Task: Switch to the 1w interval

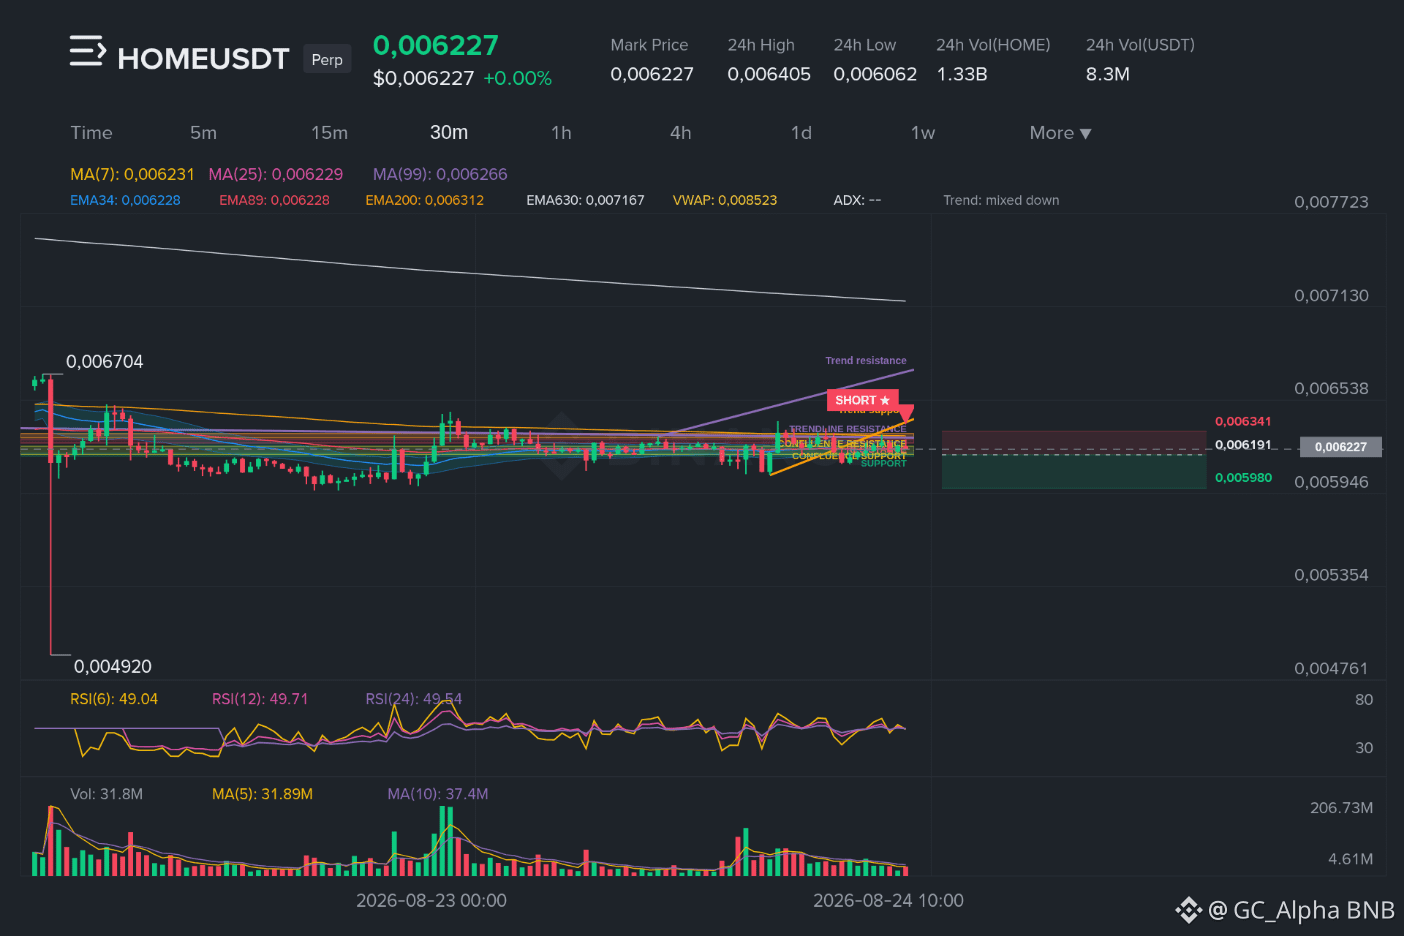Action: click(922, 133)
